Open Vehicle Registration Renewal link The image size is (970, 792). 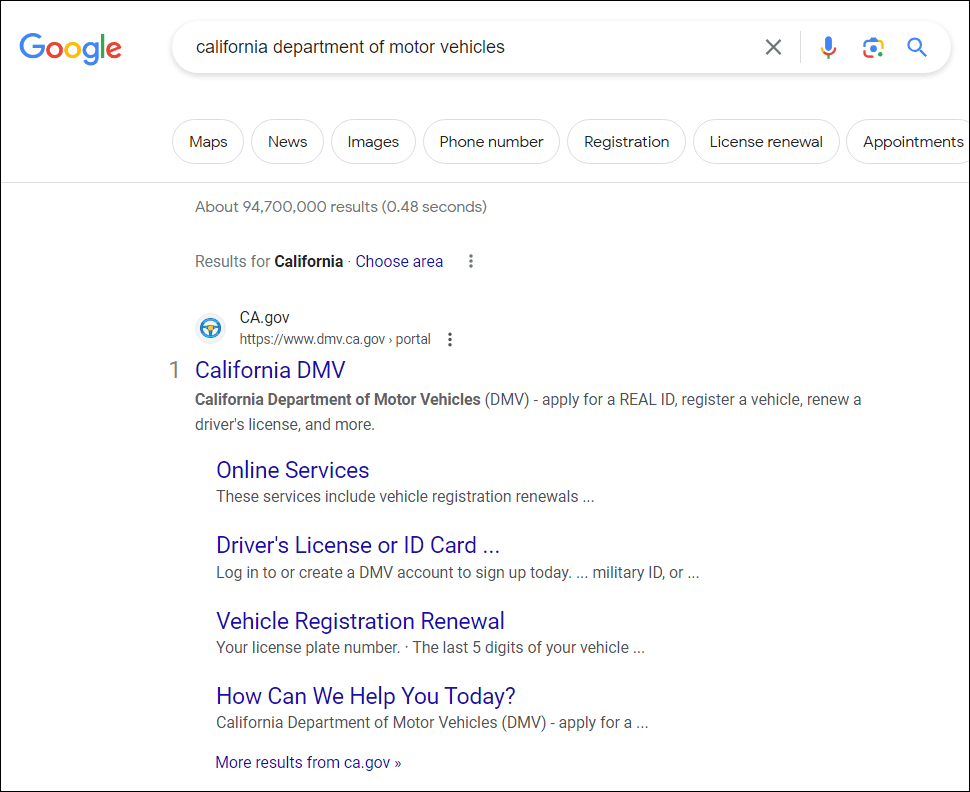(360, 621)
